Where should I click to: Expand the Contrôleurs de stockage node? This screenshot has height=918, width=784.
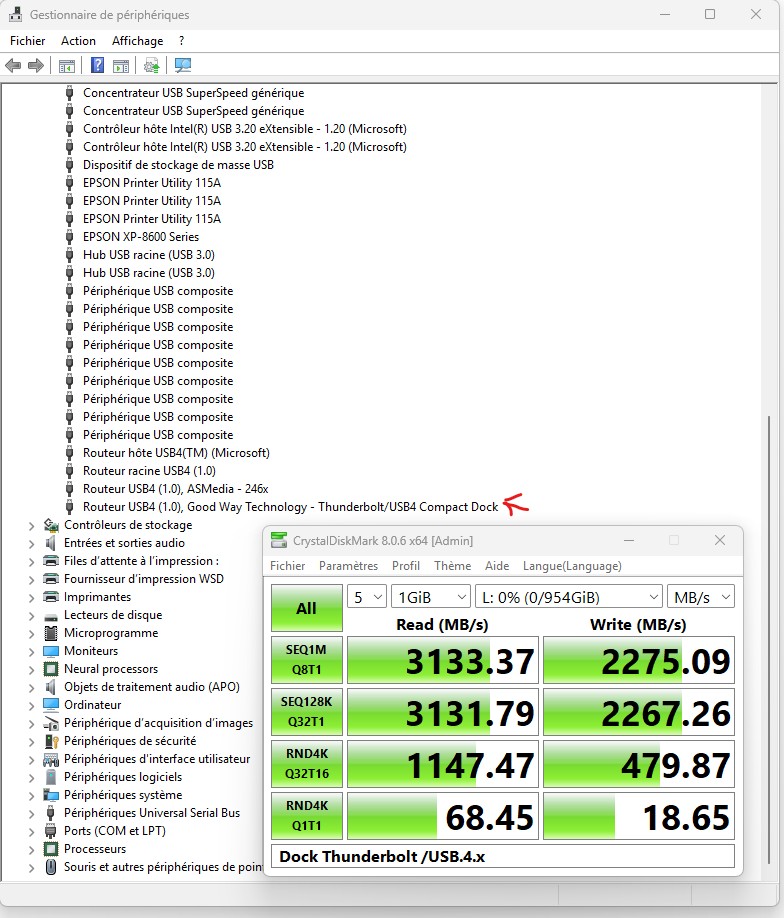click(x=33, y=525)
